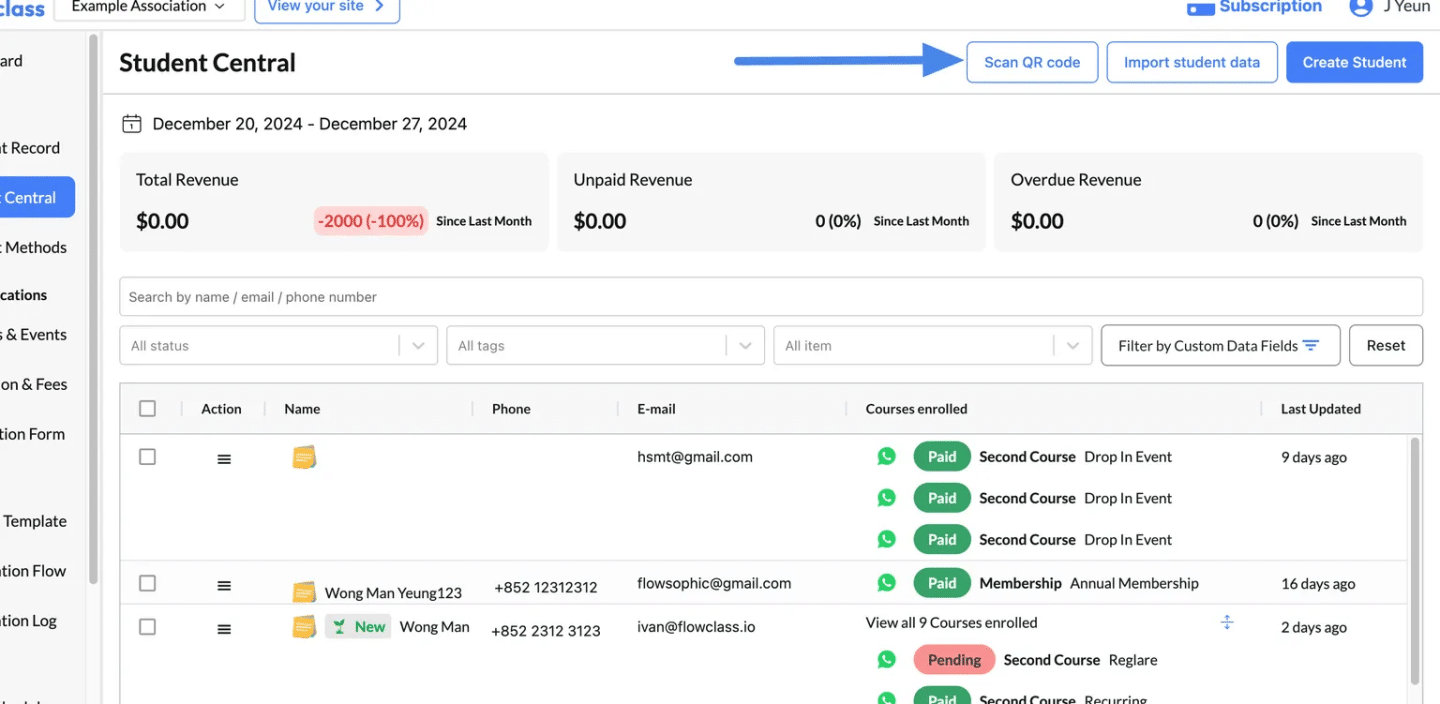Click the Name column header
This screenshot has height=704, width=1440.
[302, 409]
